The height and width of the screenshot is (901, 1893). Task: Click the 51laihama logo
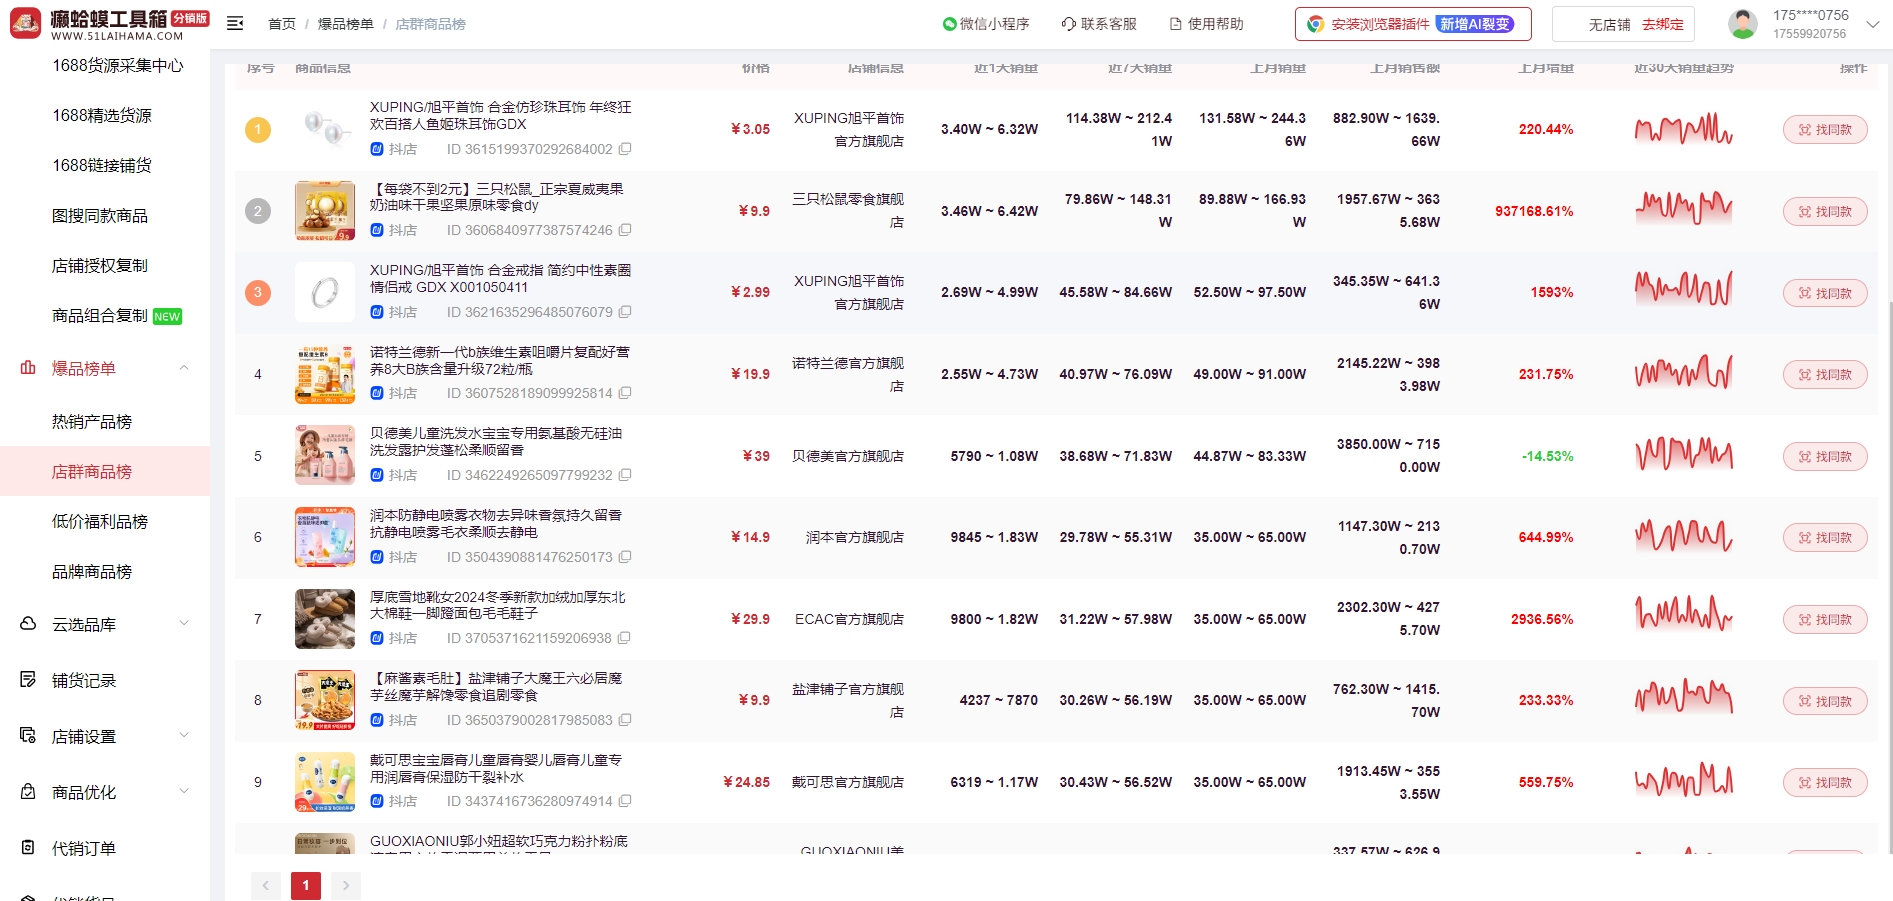(x=110, y=24)
